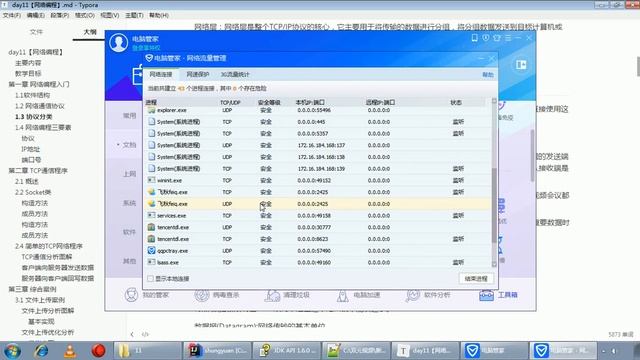The height and width of the screenshot is (360, 640).
Task: Click red round recorder icon in taskbar
Action: pos(98,351)
